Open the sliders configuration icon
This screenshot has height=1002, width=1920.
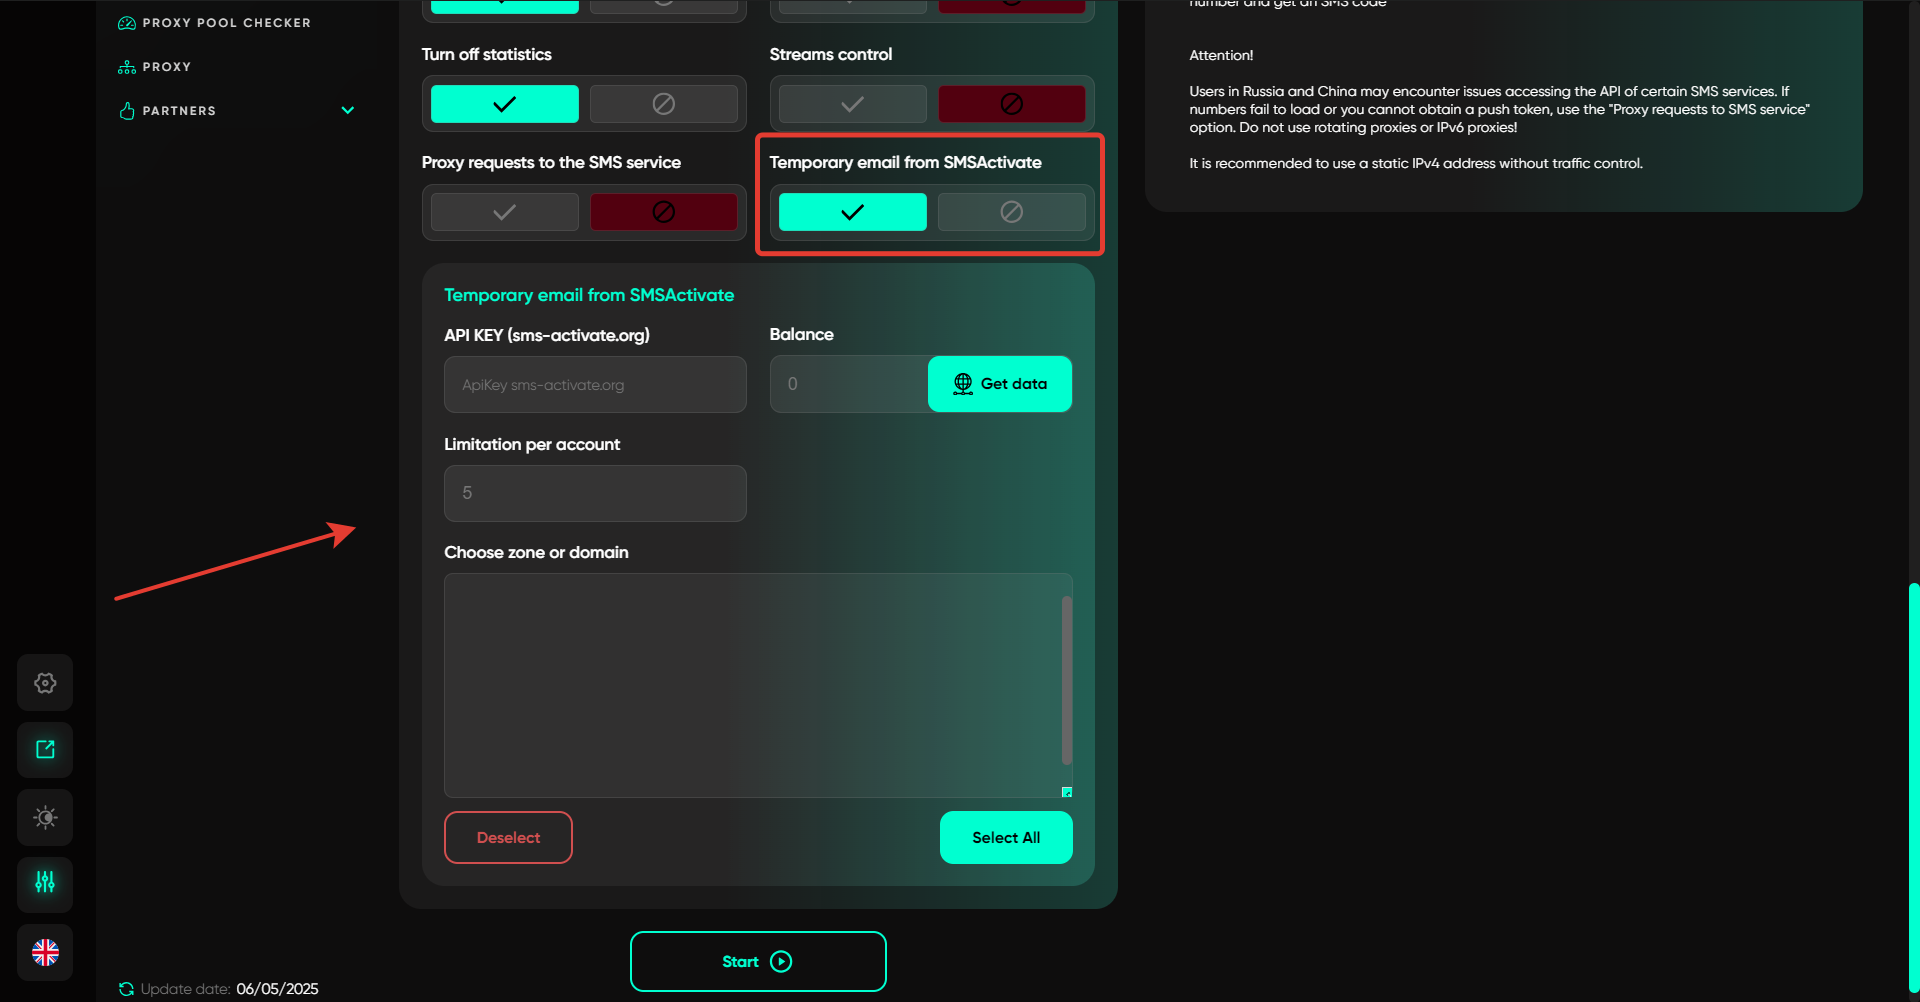[x=45, y=883]
